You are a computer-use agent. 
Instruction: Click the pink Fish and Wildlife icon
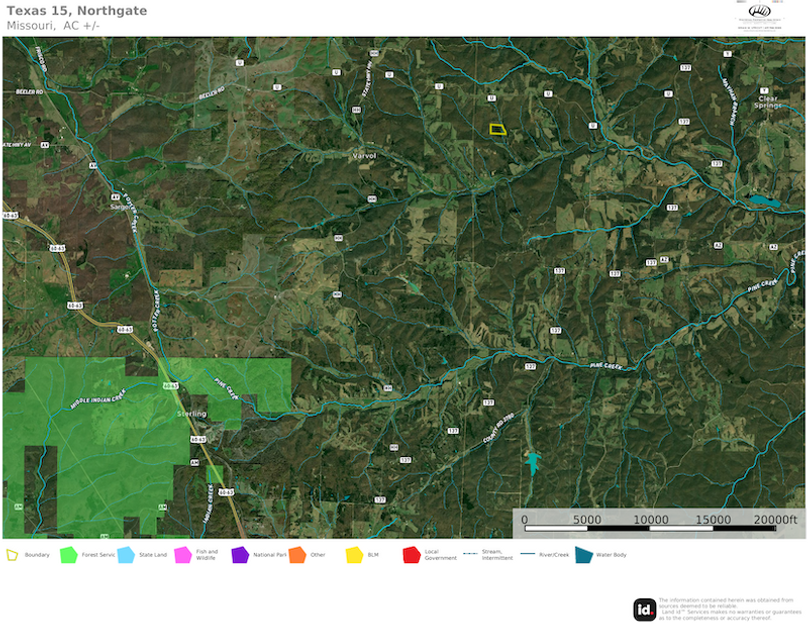coord(182,554)
